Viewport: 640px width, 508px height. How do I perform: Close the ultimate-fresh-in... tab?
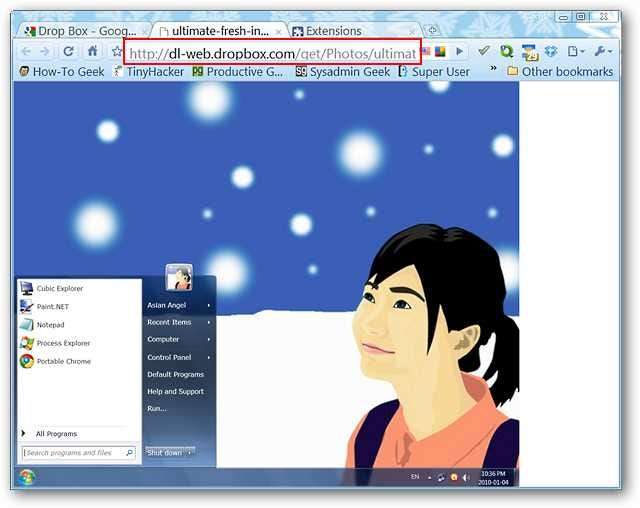pyautogui.click(x=279, y=31)
